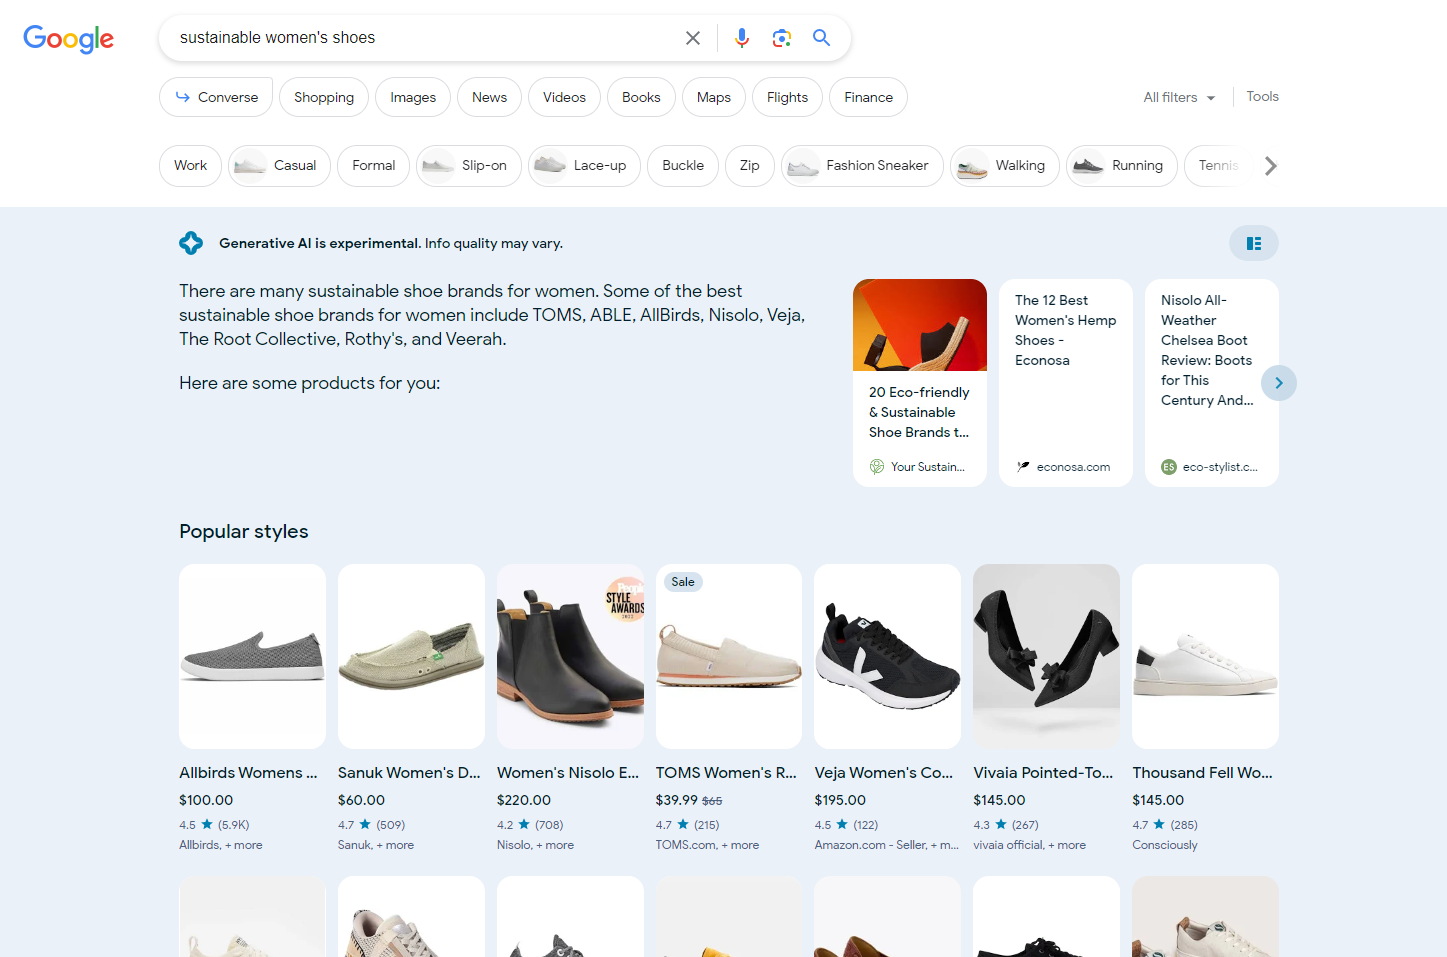Open the Sanuk Women's shoe thumbnail

[x=411, y=656]
